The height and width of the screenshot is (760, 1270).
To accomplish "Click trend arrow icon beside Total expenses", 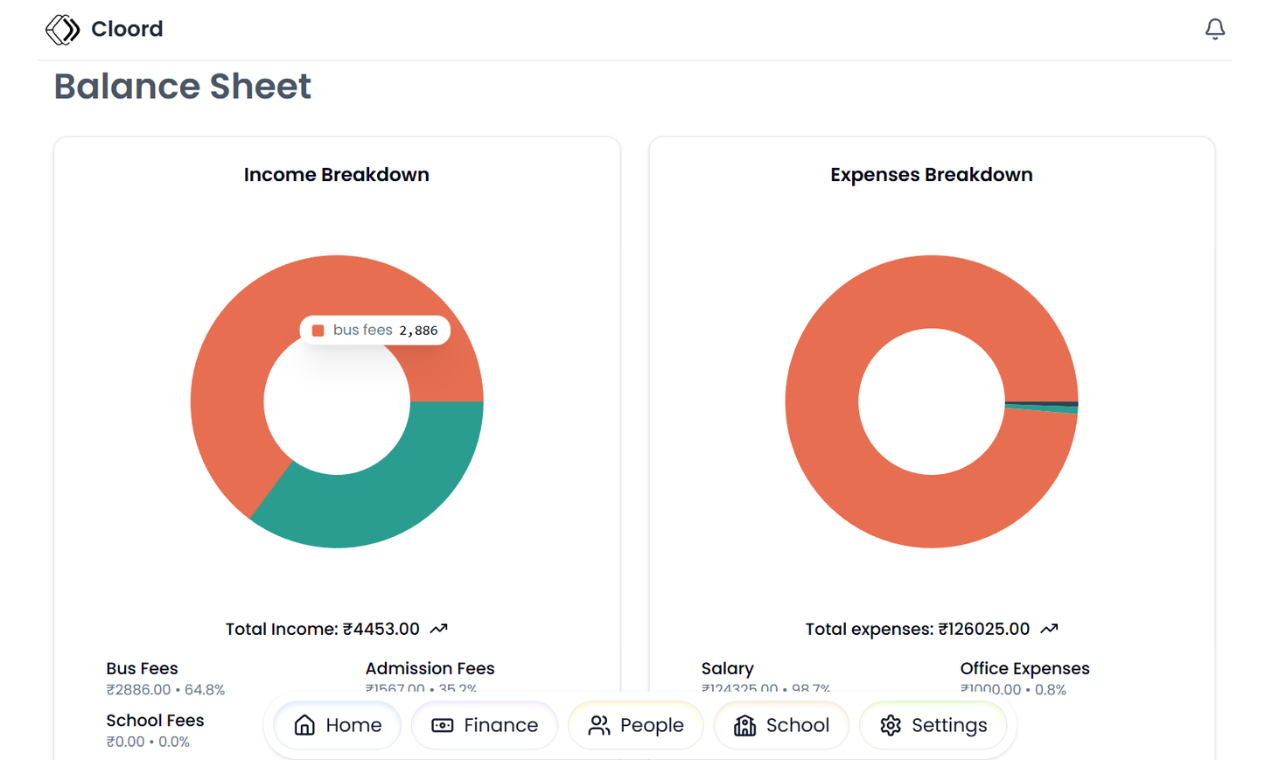I will [1049, 629].
